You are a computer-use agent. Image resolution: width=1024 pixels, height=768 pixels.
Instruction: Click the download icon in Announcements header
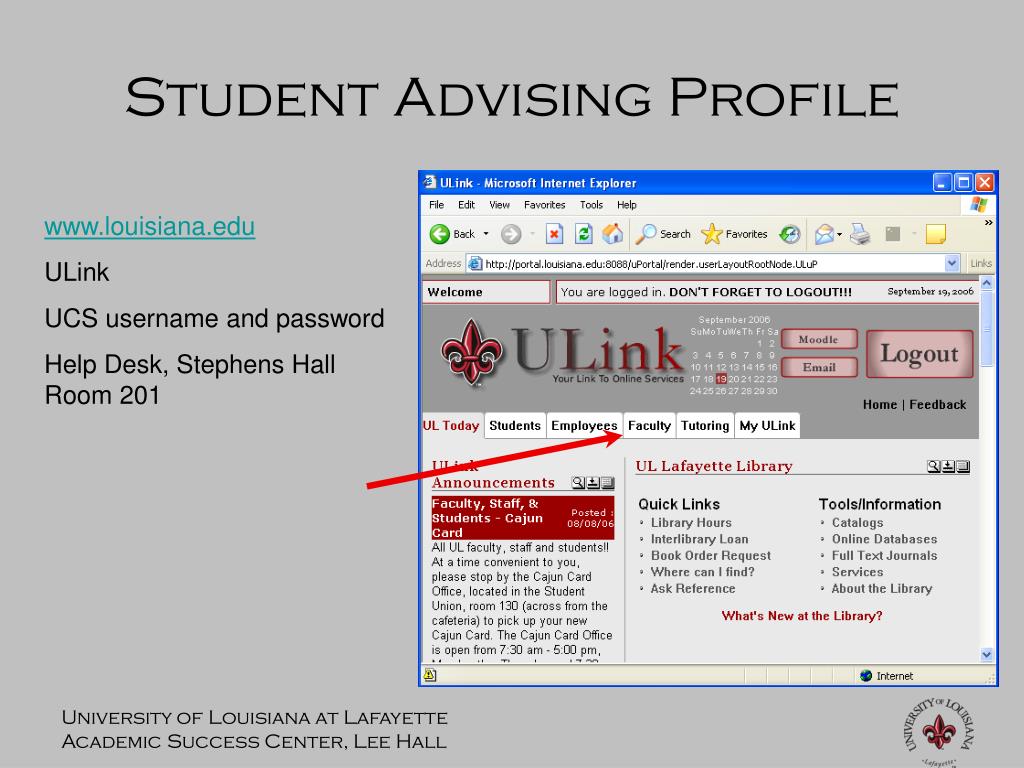[592, 483]
